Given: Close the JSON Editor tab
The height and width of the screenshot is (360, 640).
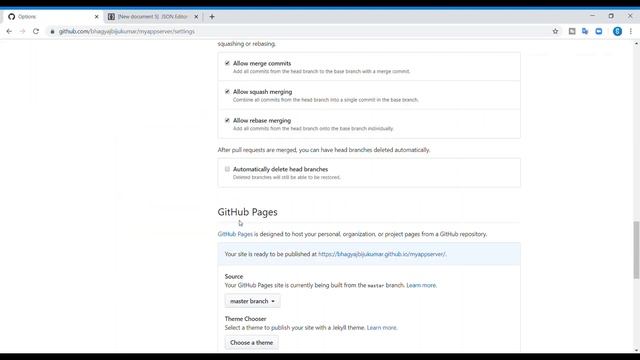Looking at the screenshot, I should 196,17.
